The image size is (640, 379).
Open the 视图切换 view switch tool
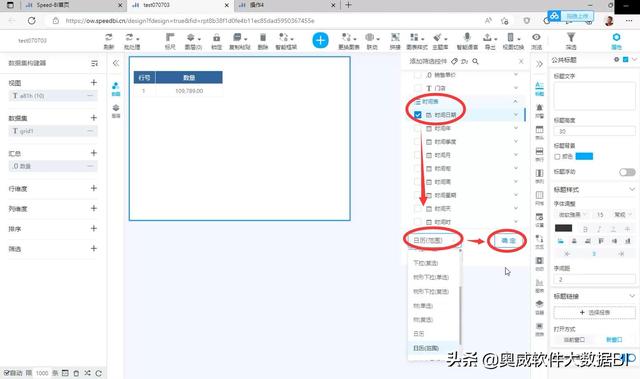513,41
